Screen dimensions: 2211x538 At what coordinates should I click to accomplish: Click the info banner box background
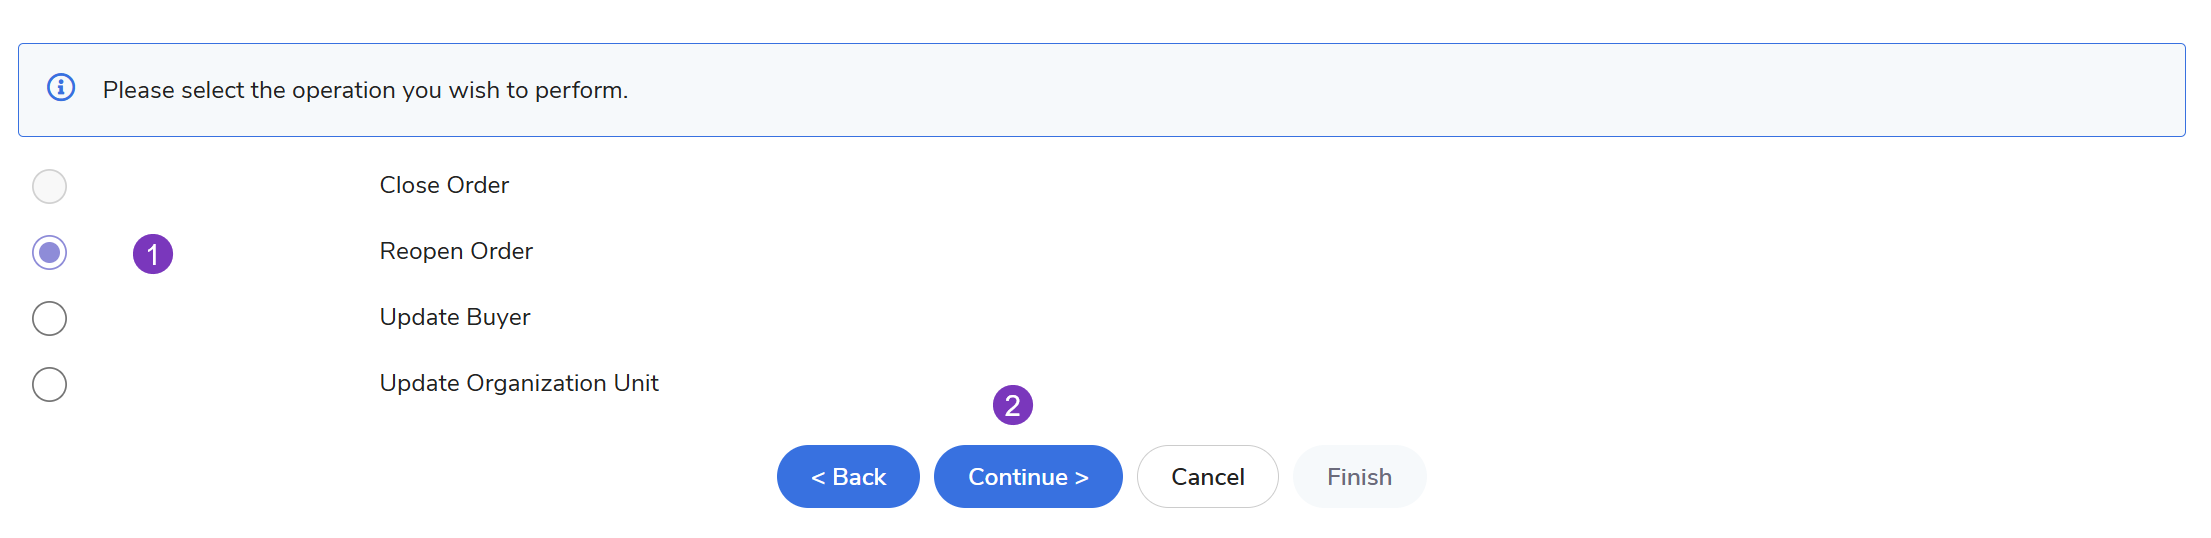tap(1400, 90)
